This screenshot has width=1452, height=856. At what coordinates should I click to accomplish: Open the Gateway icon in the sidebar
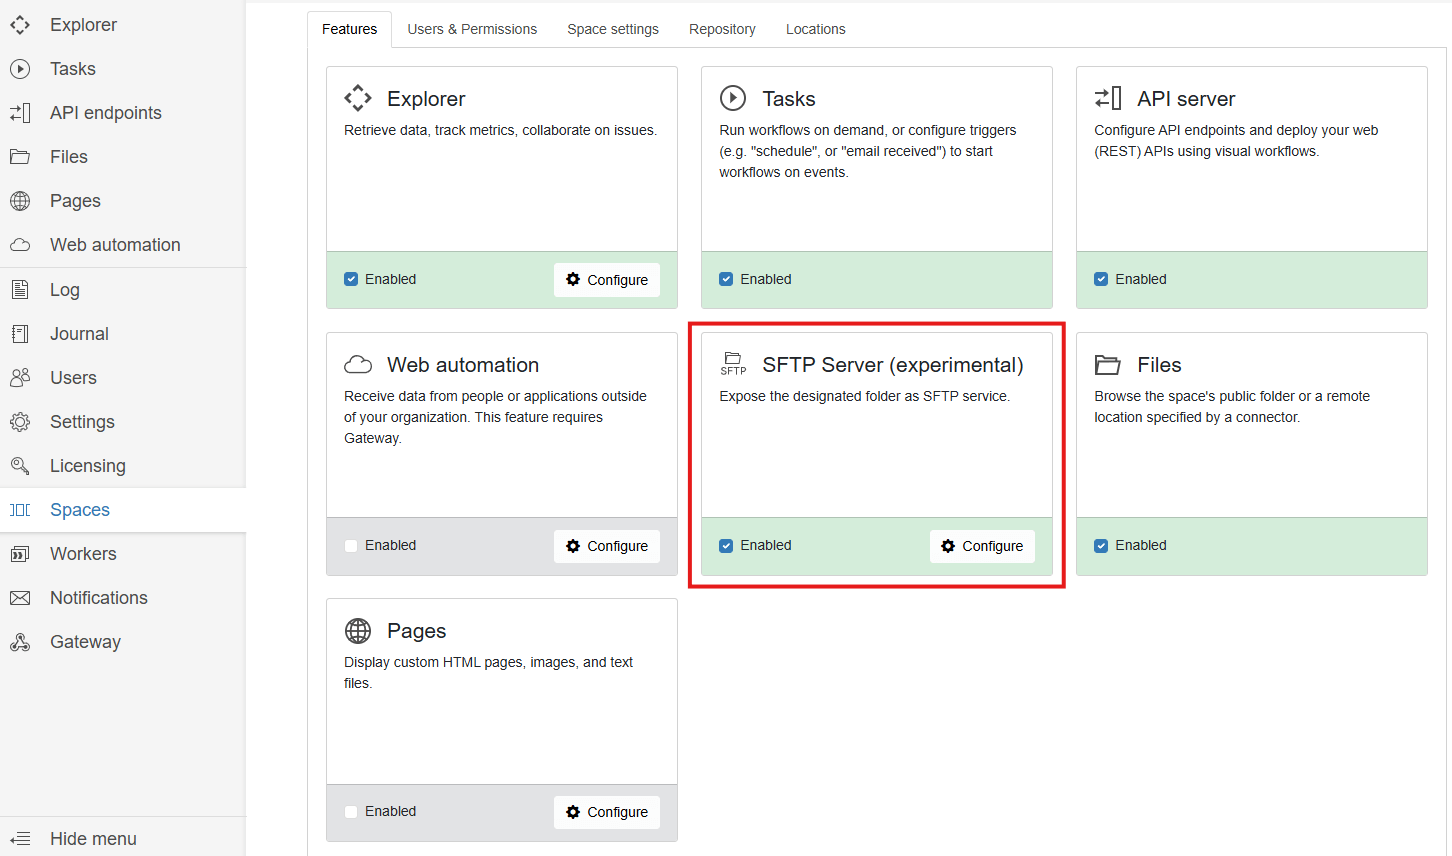pos(20,642)
